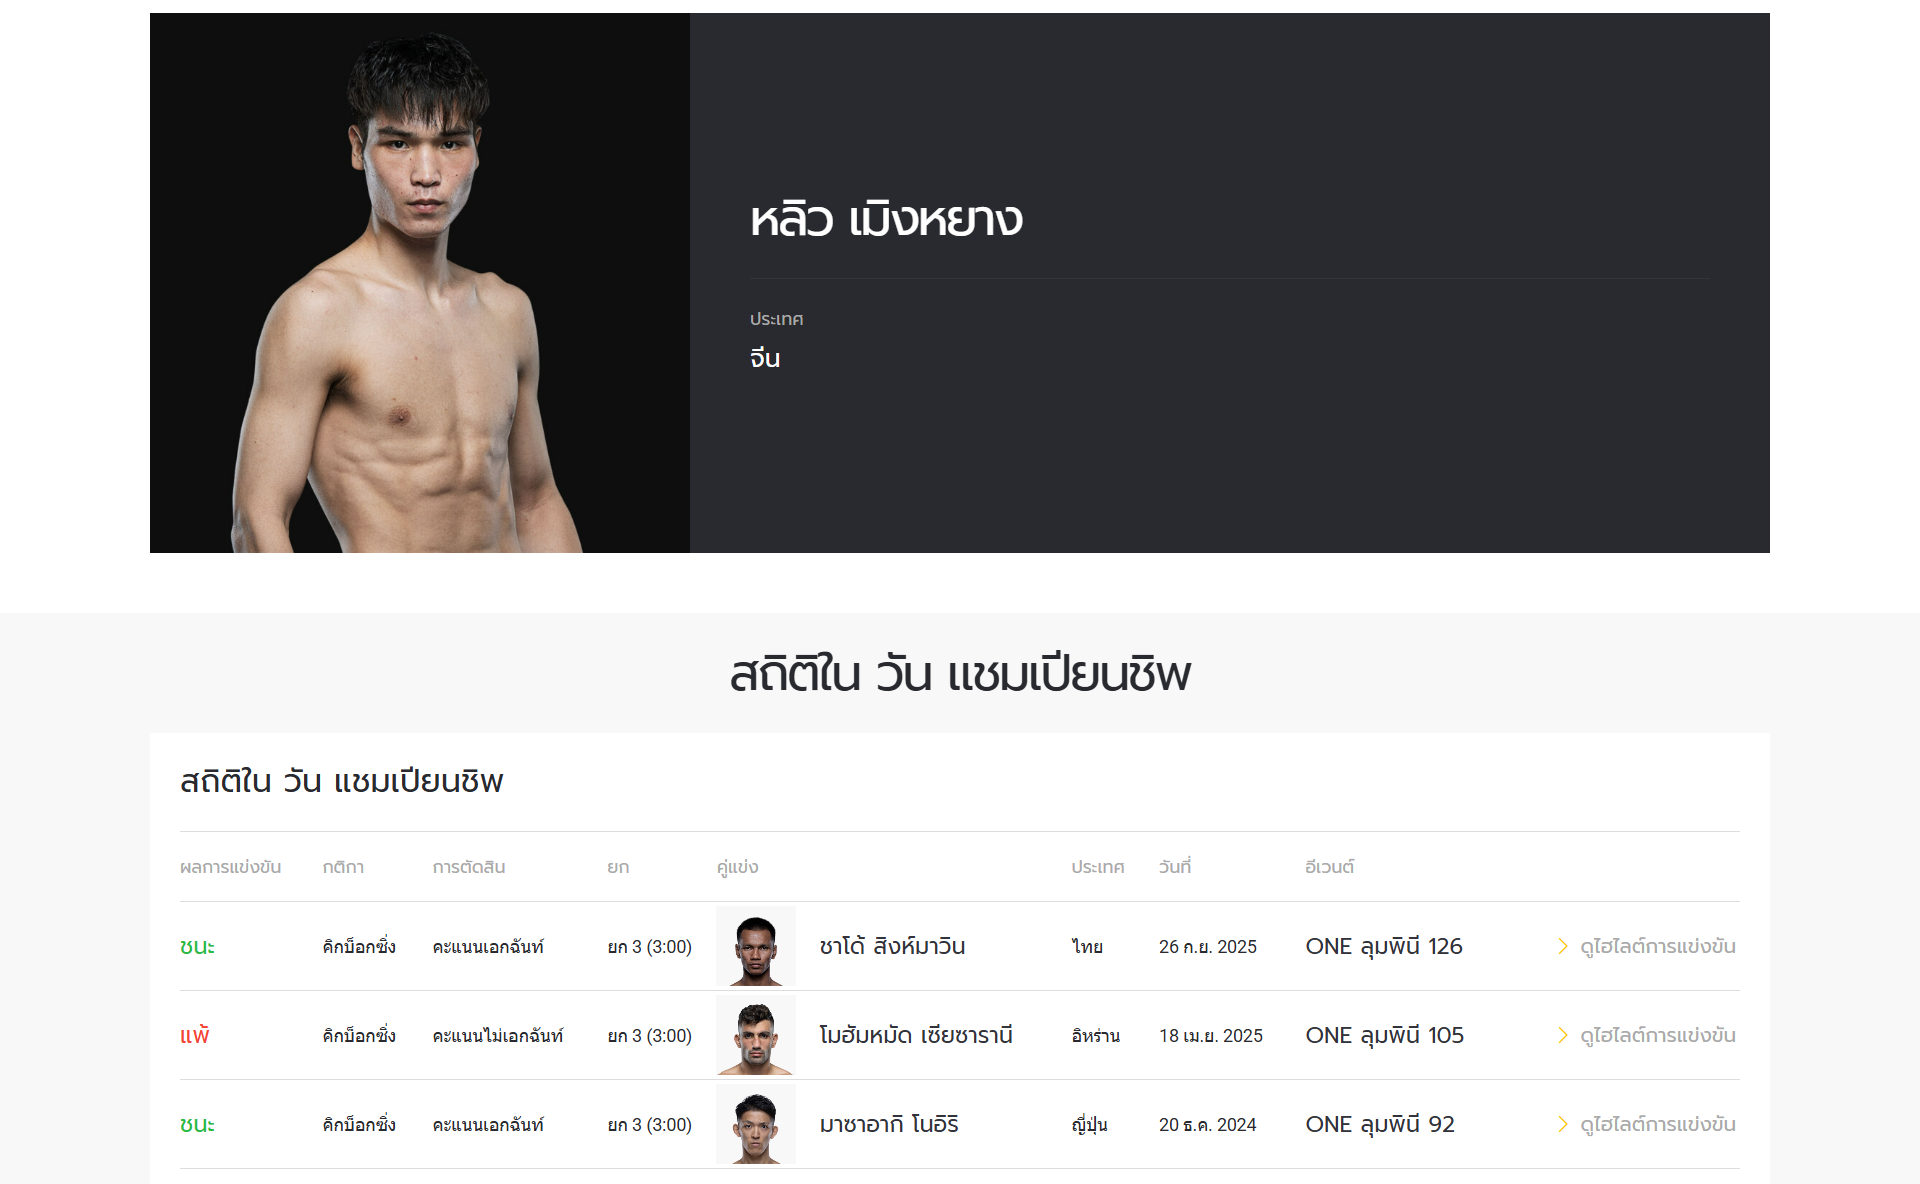This screenshot has width=1920, height=1184.
Task: Click the chevron icon beside ONE ลุมพินี 126 highlights
Action: (1562, 946)
